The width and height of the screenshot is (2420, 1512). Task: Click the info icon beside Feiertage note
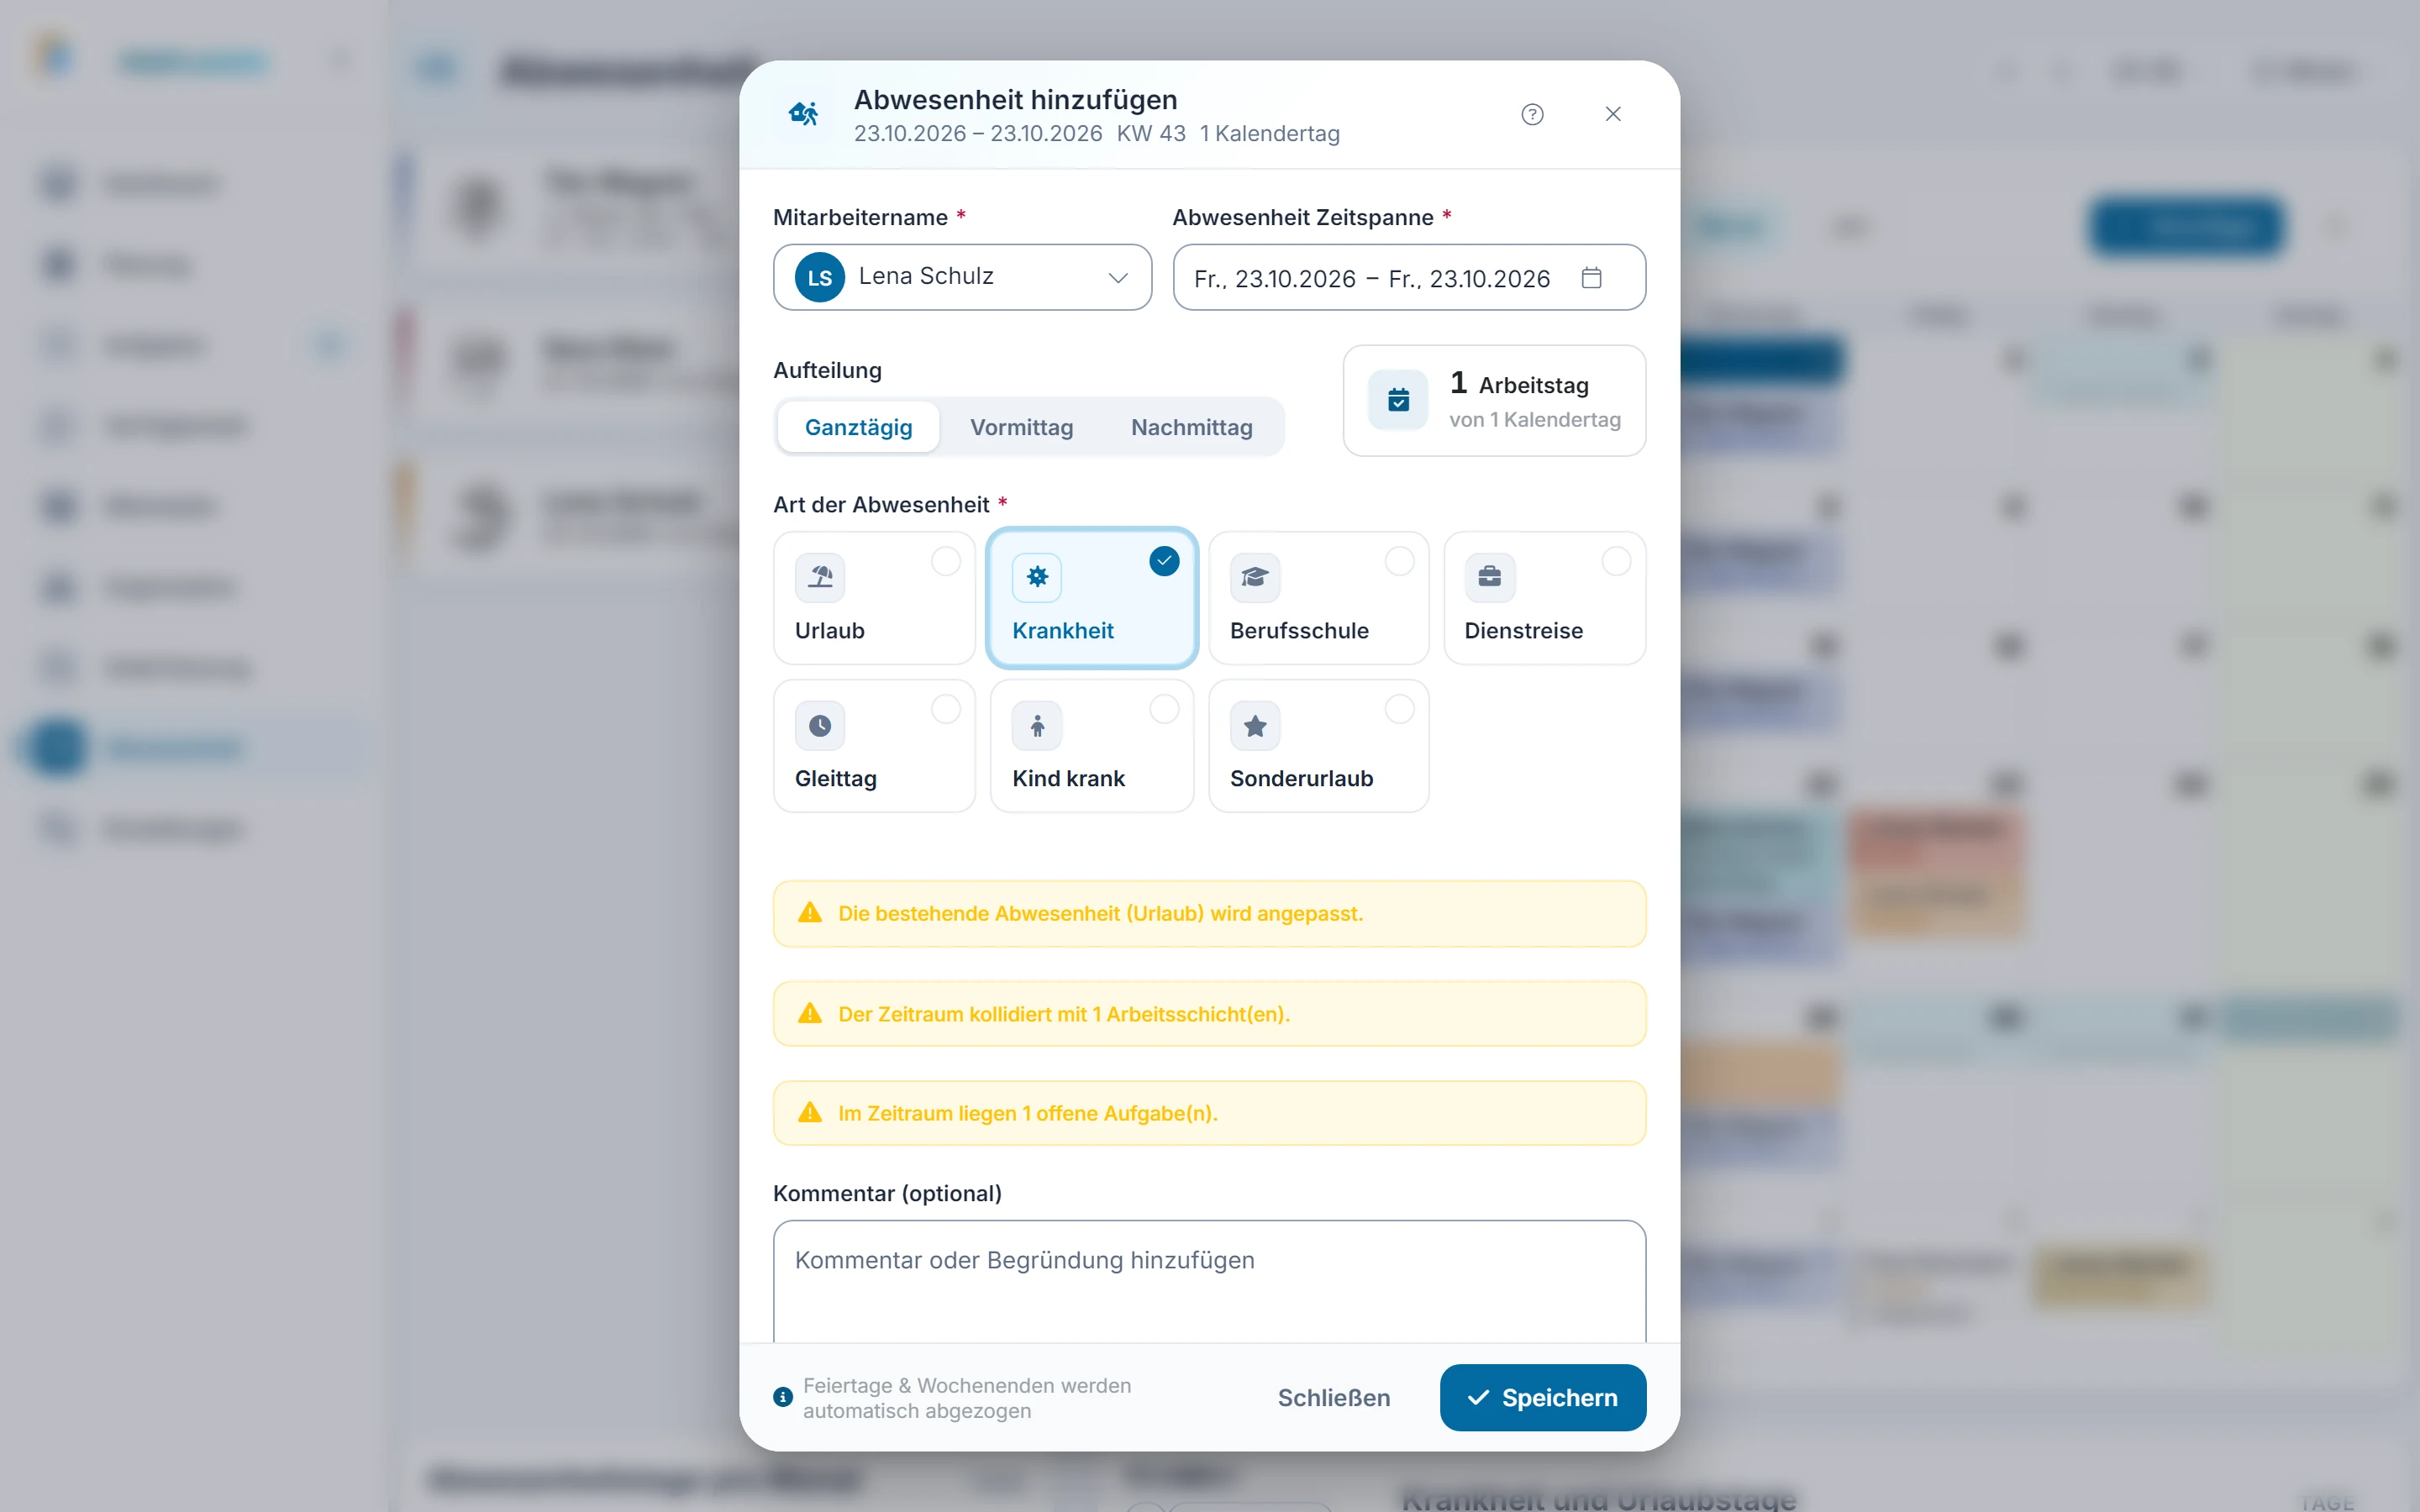click(783, 1397)
